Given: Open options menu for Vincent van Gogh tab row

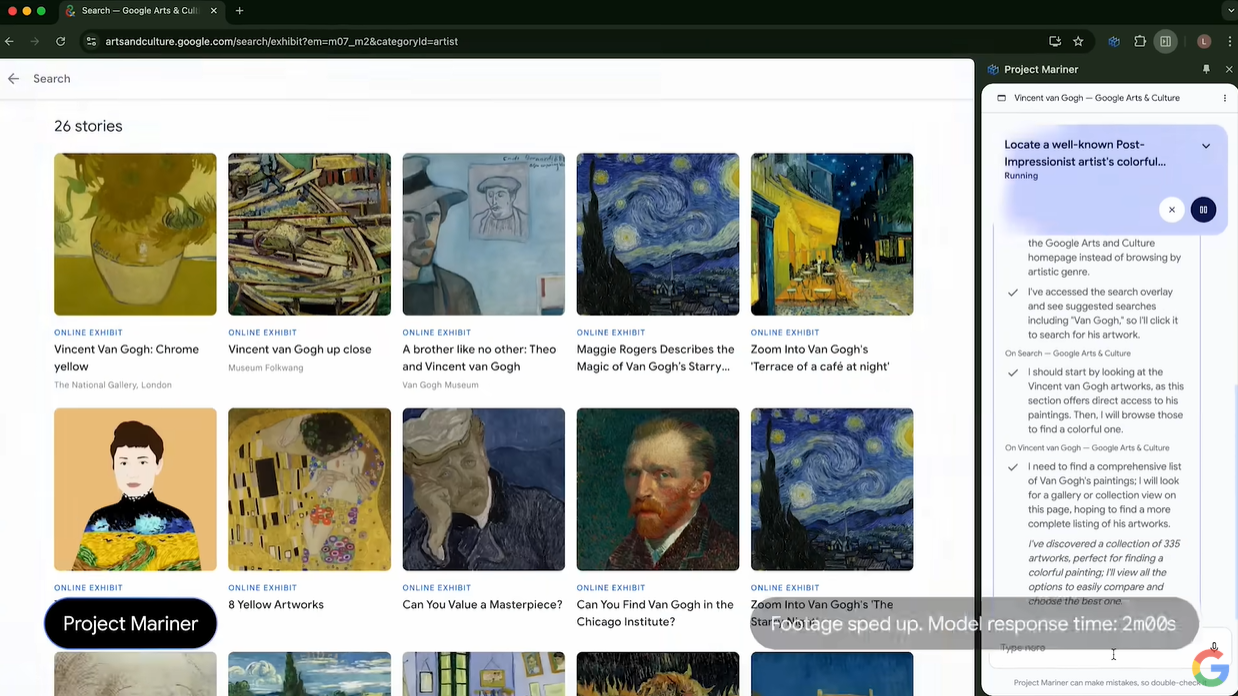Looking at the screenshot, I should pyautogui.click(x=1224, y=98).
